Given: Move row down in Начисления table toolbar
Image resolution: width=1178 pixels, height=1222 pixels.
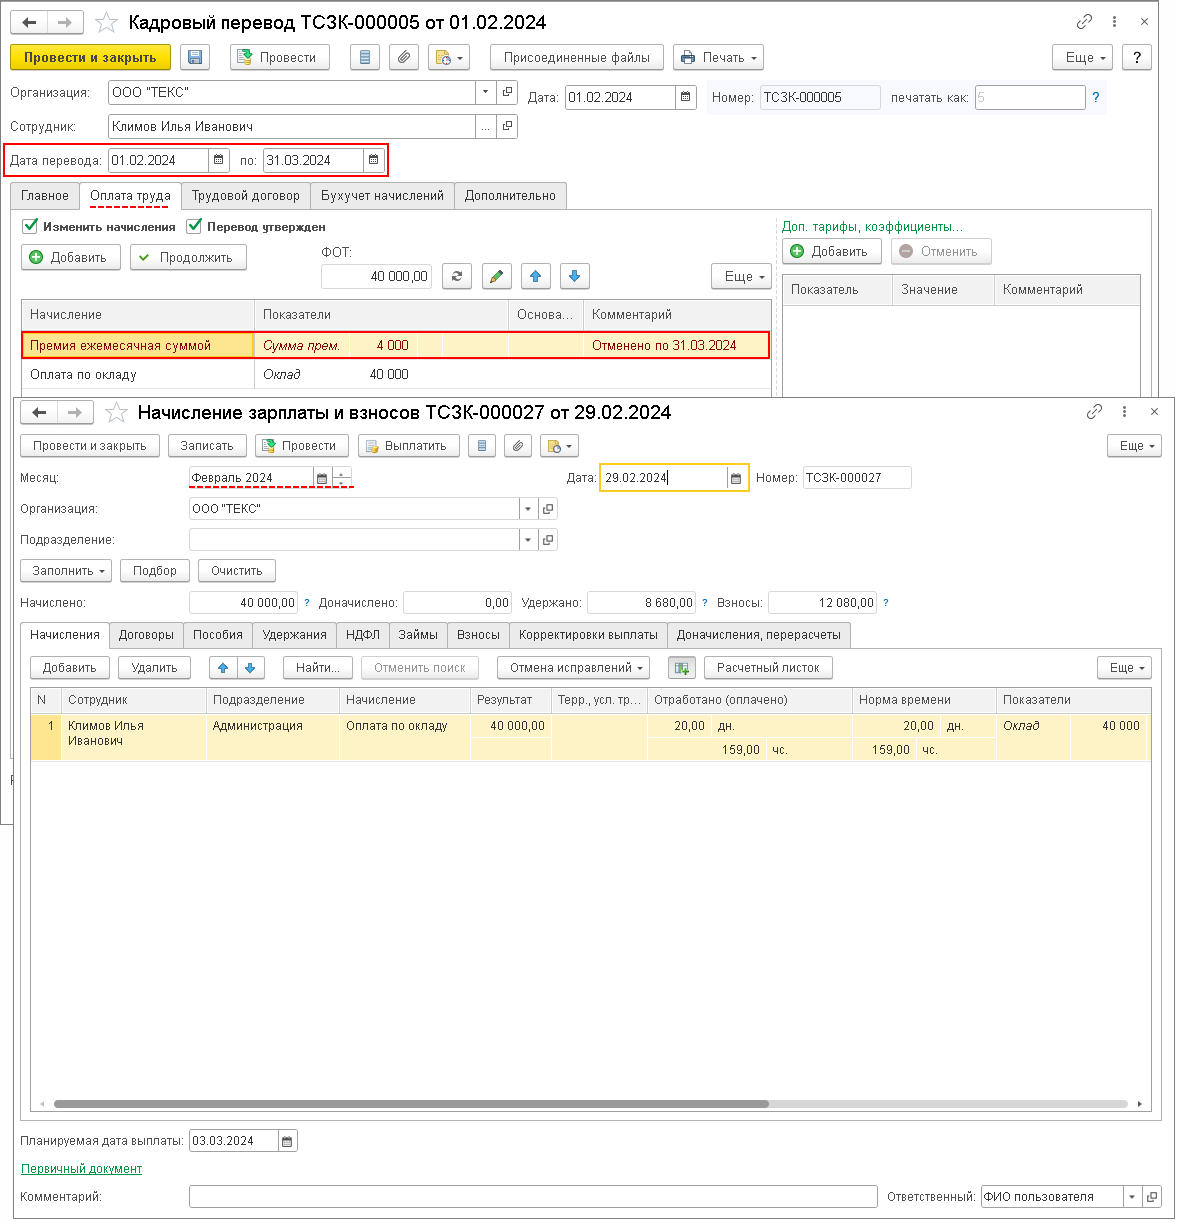Looking at the screenshot, I should [x=250, y=668].
